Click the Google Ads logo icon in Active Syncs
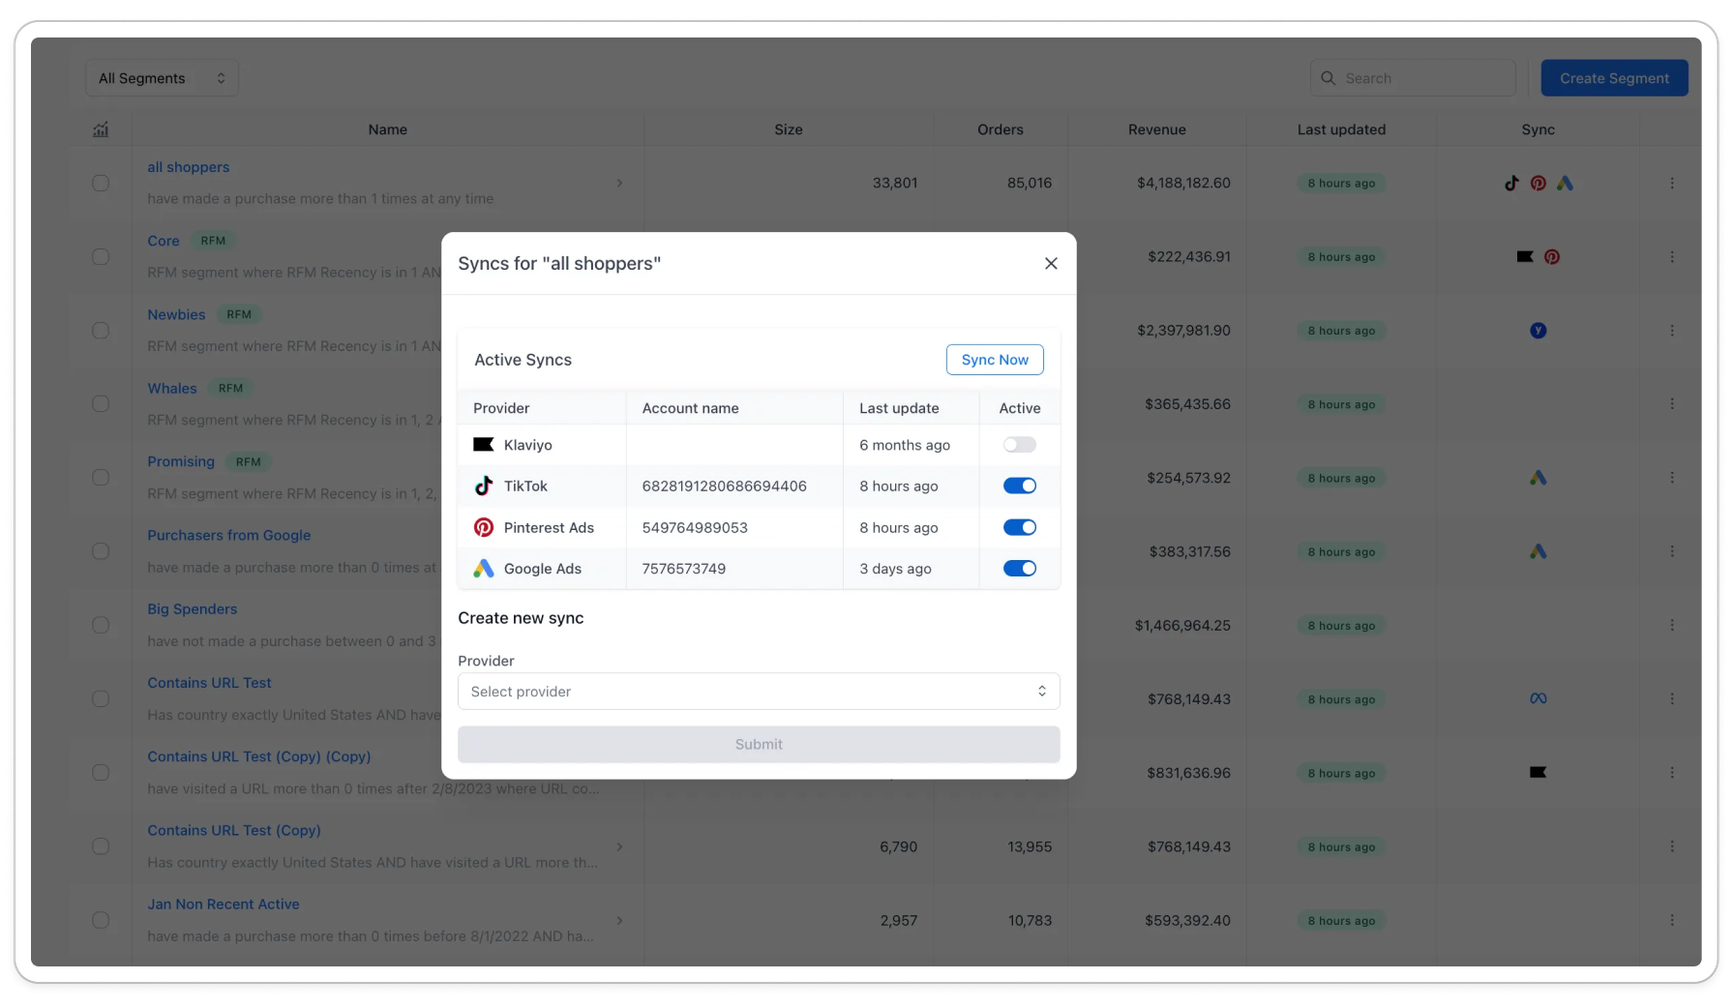This screenshot has height=1002, width=1734. coord(483,568)
